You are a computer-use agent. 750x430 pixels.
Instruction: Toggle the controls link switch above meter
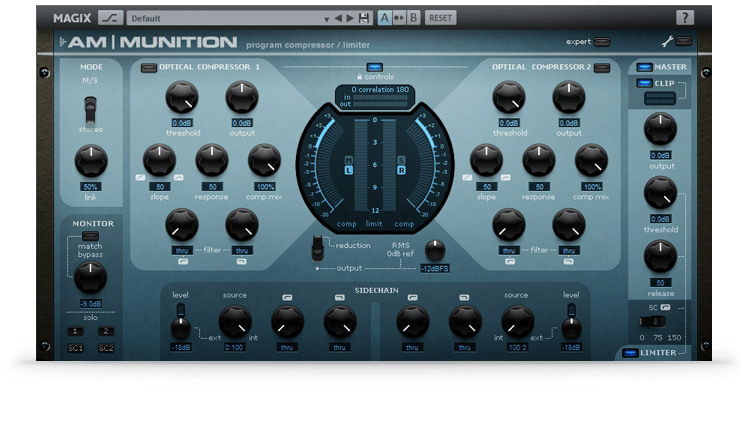[x=375, y=66]
